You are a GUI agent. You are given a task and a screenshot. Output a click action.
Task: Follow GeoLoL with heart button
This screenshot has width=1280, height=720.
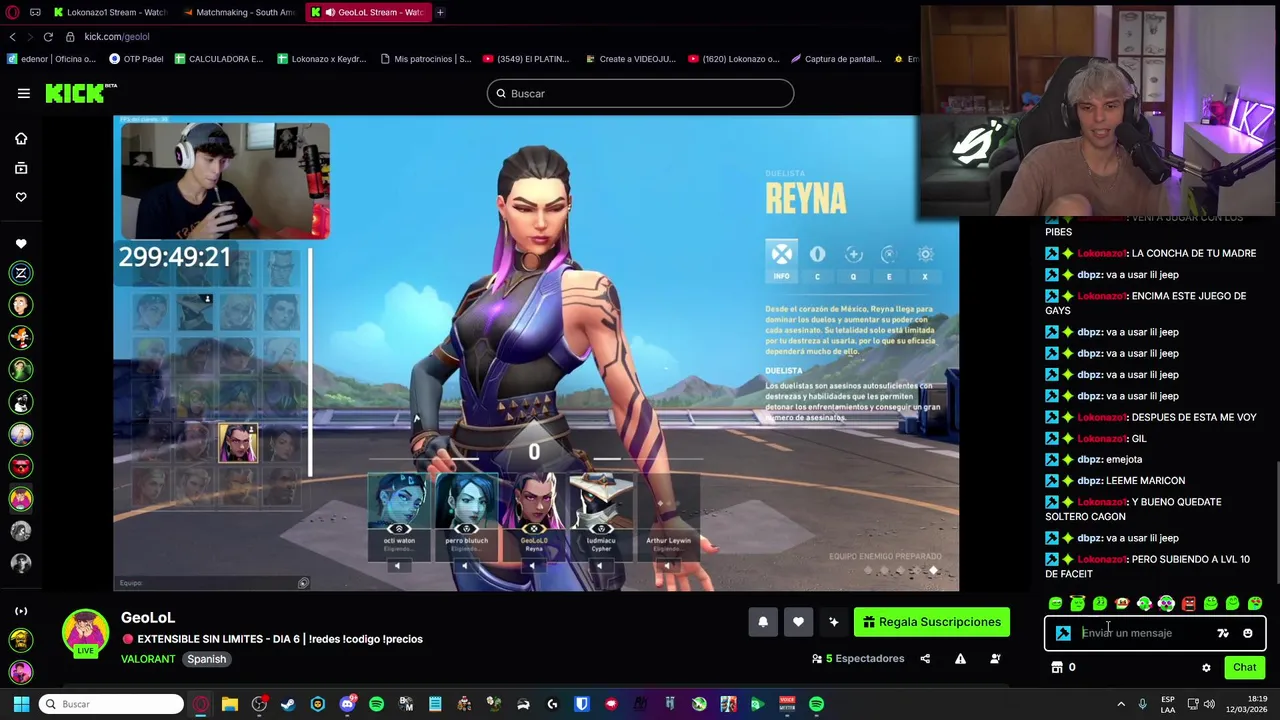point(798,622)
